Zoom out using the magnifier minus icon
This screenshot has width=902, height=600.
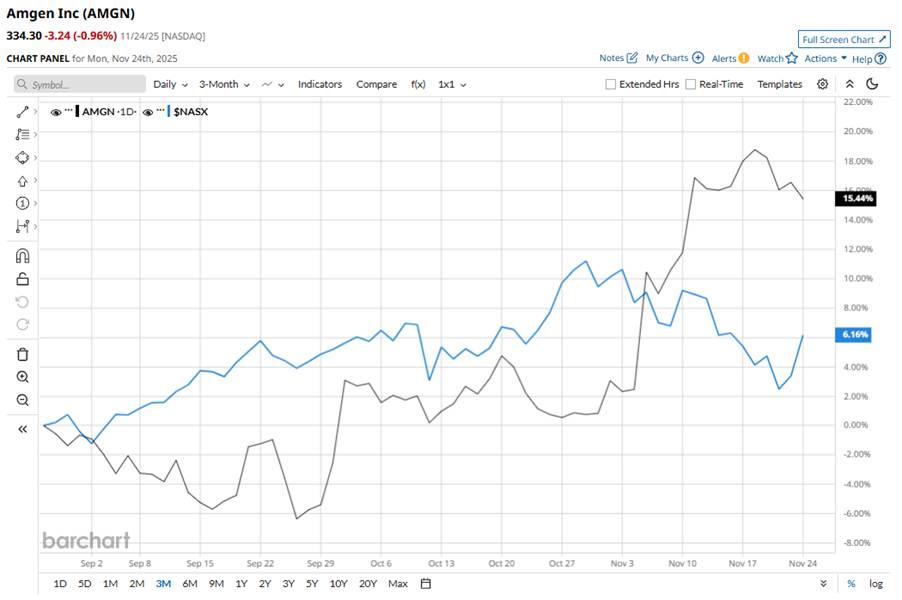click(23, 400)
